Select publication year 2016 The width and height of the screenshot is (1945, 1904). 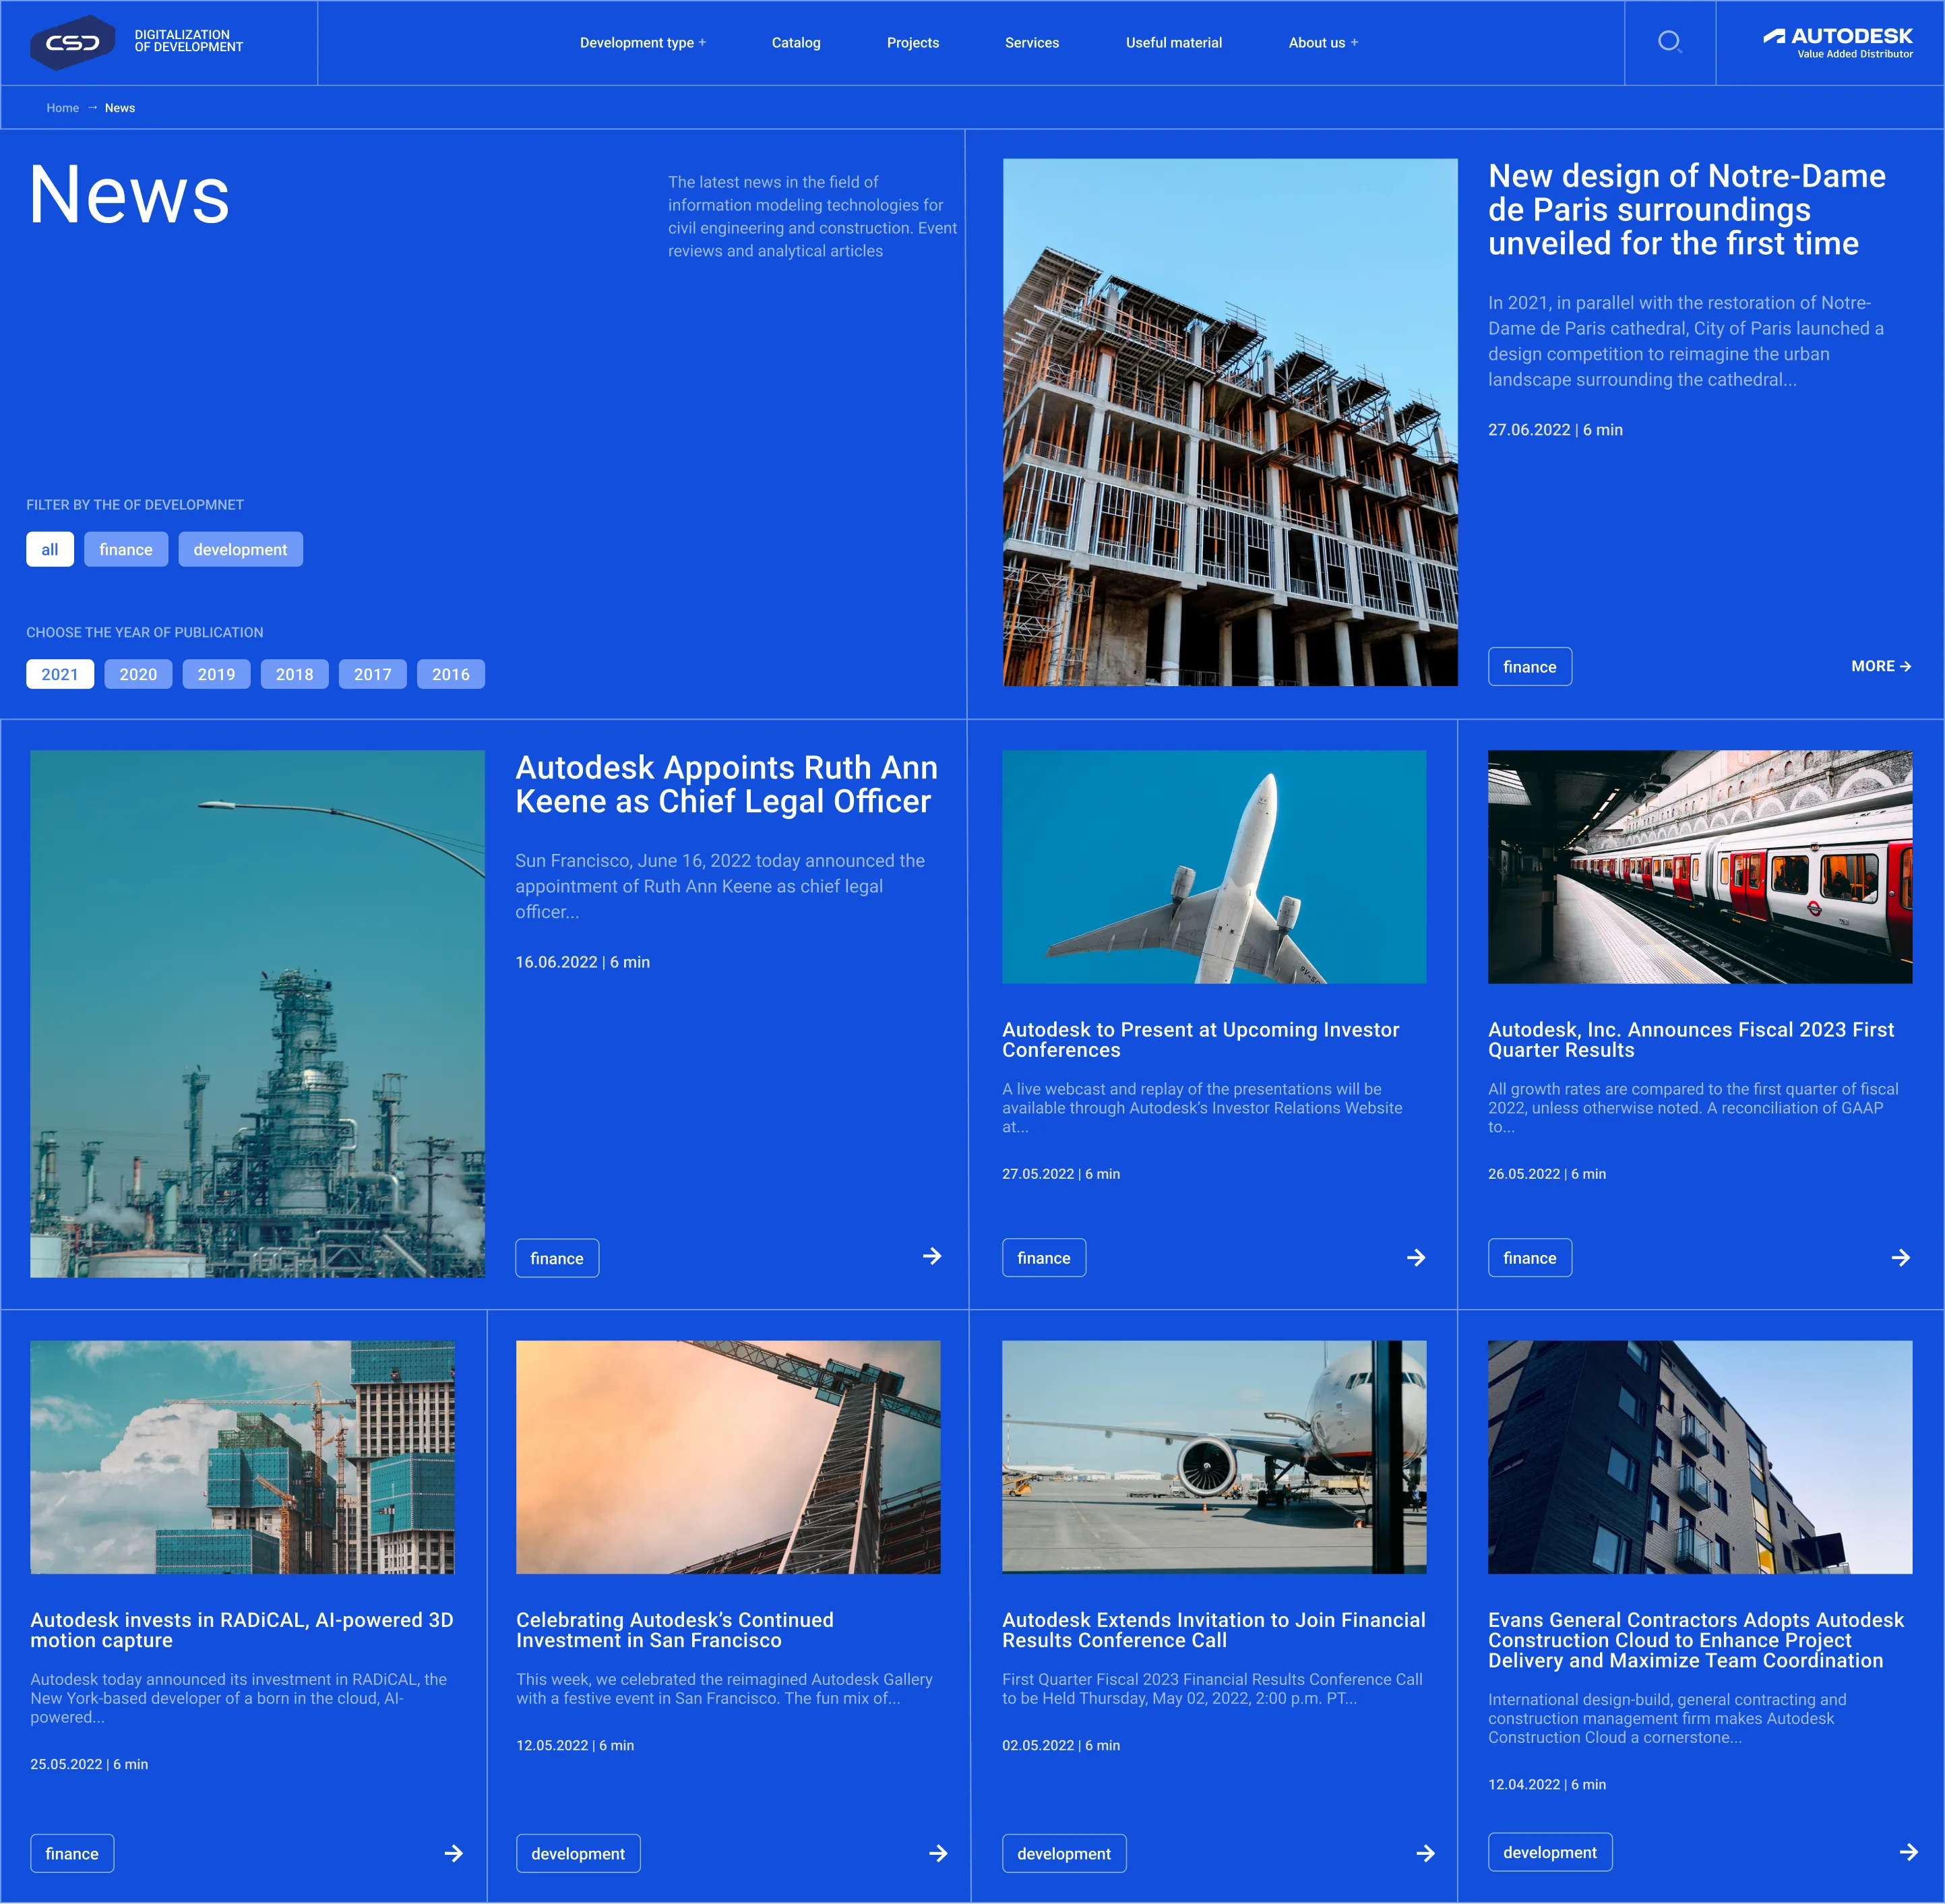click(x=451, y=674)
